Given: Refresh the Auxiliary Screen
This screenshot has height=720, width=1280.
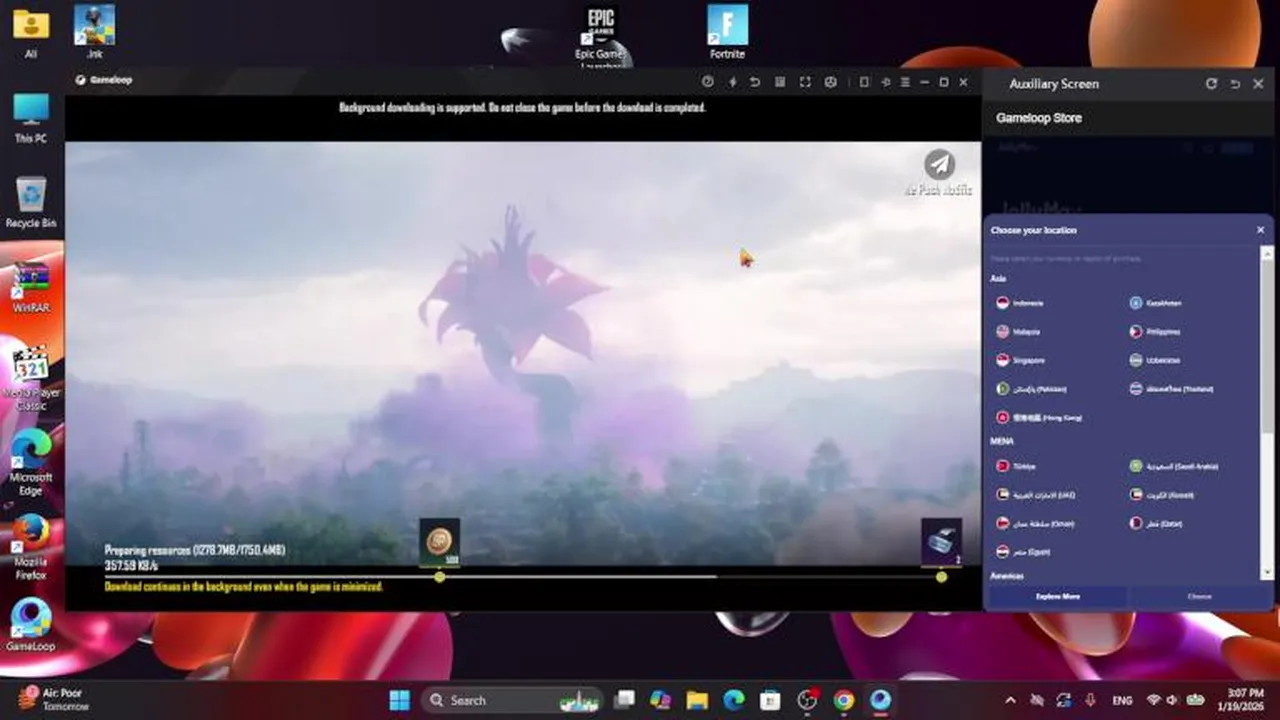Looking at the screenshot, I should [x=1212, y=84].
